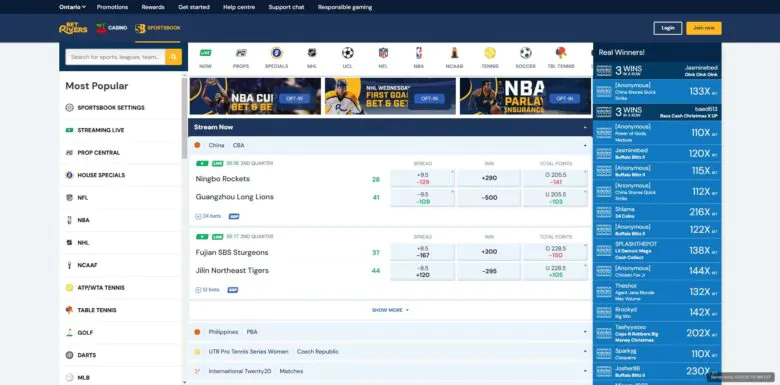The width and height of the screenshot is (780, 385).
Task: Switch to the Casino tab
Action: pos(111,28)
